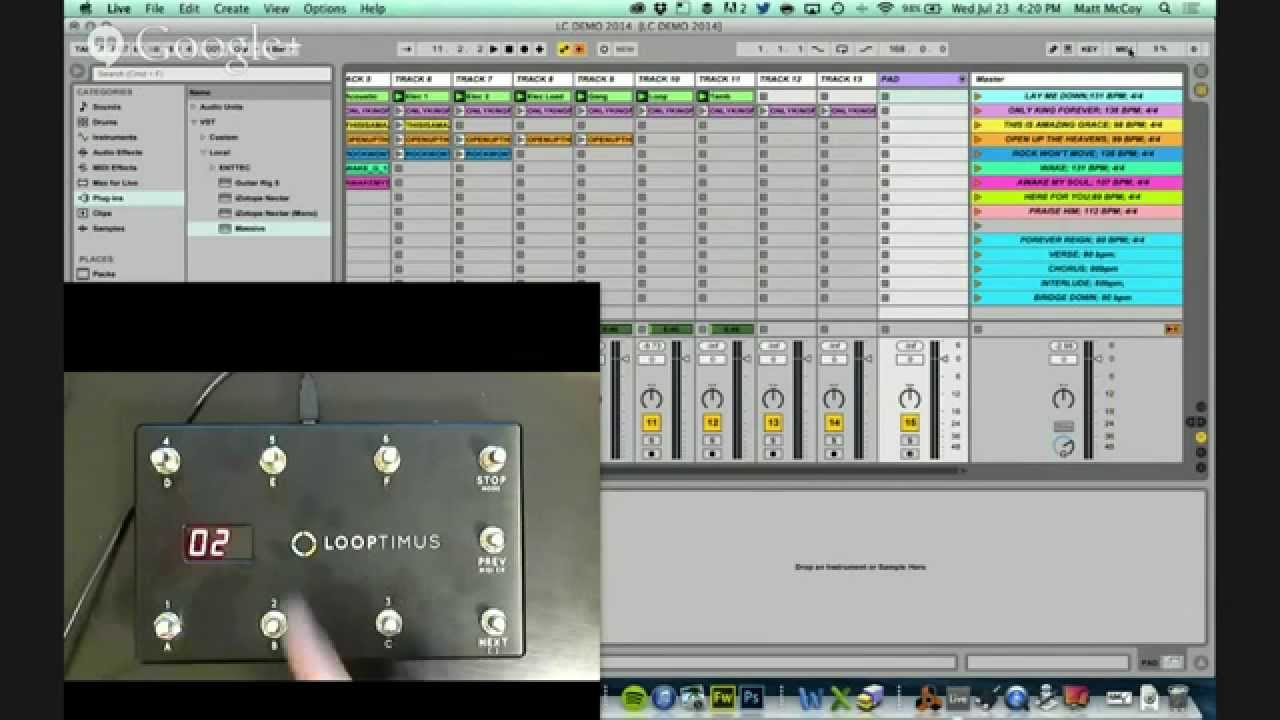Launch scene ONLY KING FOREVER
This screenshot has width=1280, height=720.
(x=977, y=111)
